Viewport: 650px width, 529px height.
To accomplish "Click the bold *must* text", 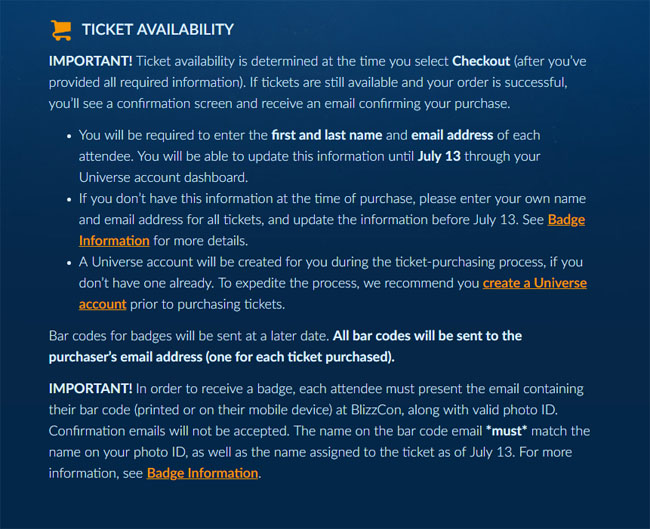I will (x=506, y=431).
